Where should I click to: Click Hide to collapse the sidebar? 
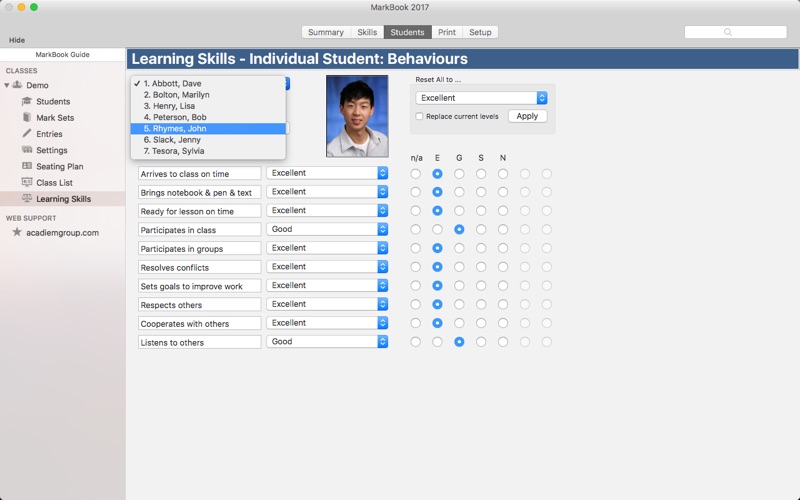point(17,40)
